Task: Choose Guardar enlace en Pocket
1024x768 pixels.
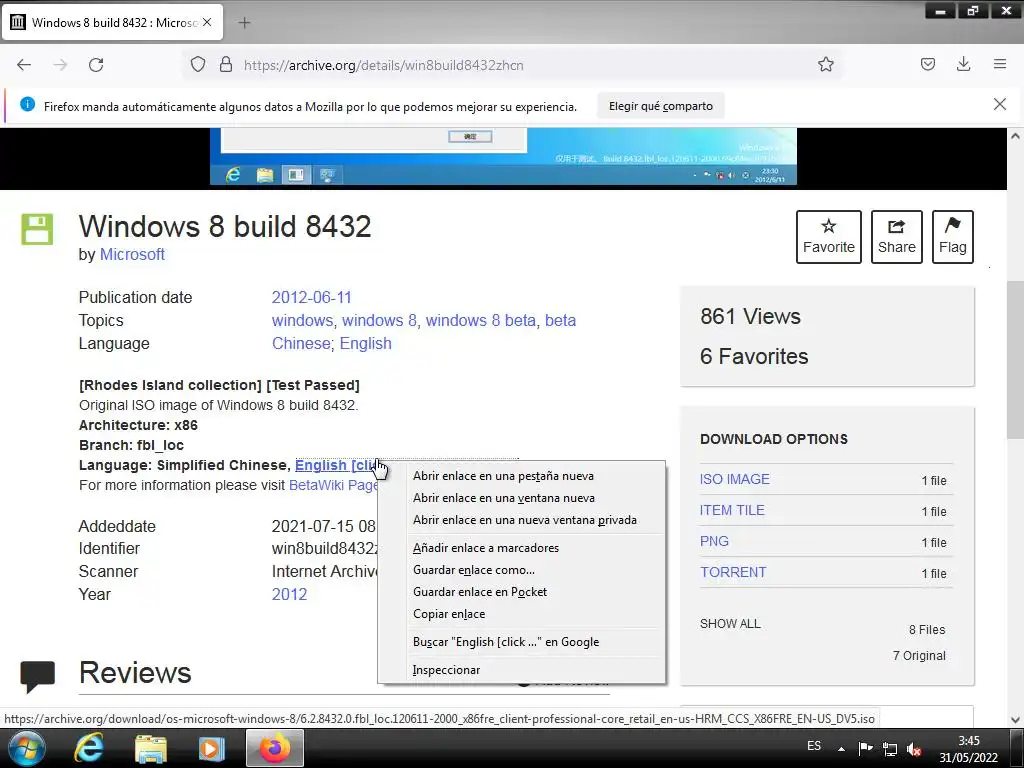Action: coord(521,592)
